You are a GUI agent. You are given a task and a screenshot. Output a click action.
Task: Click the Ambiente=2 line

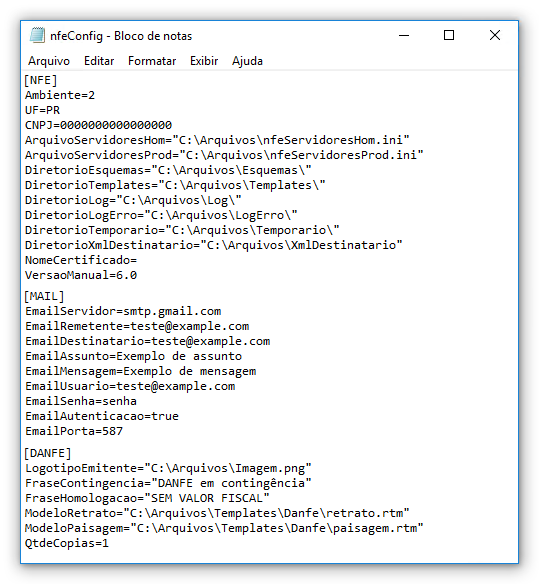click(60, 95)
